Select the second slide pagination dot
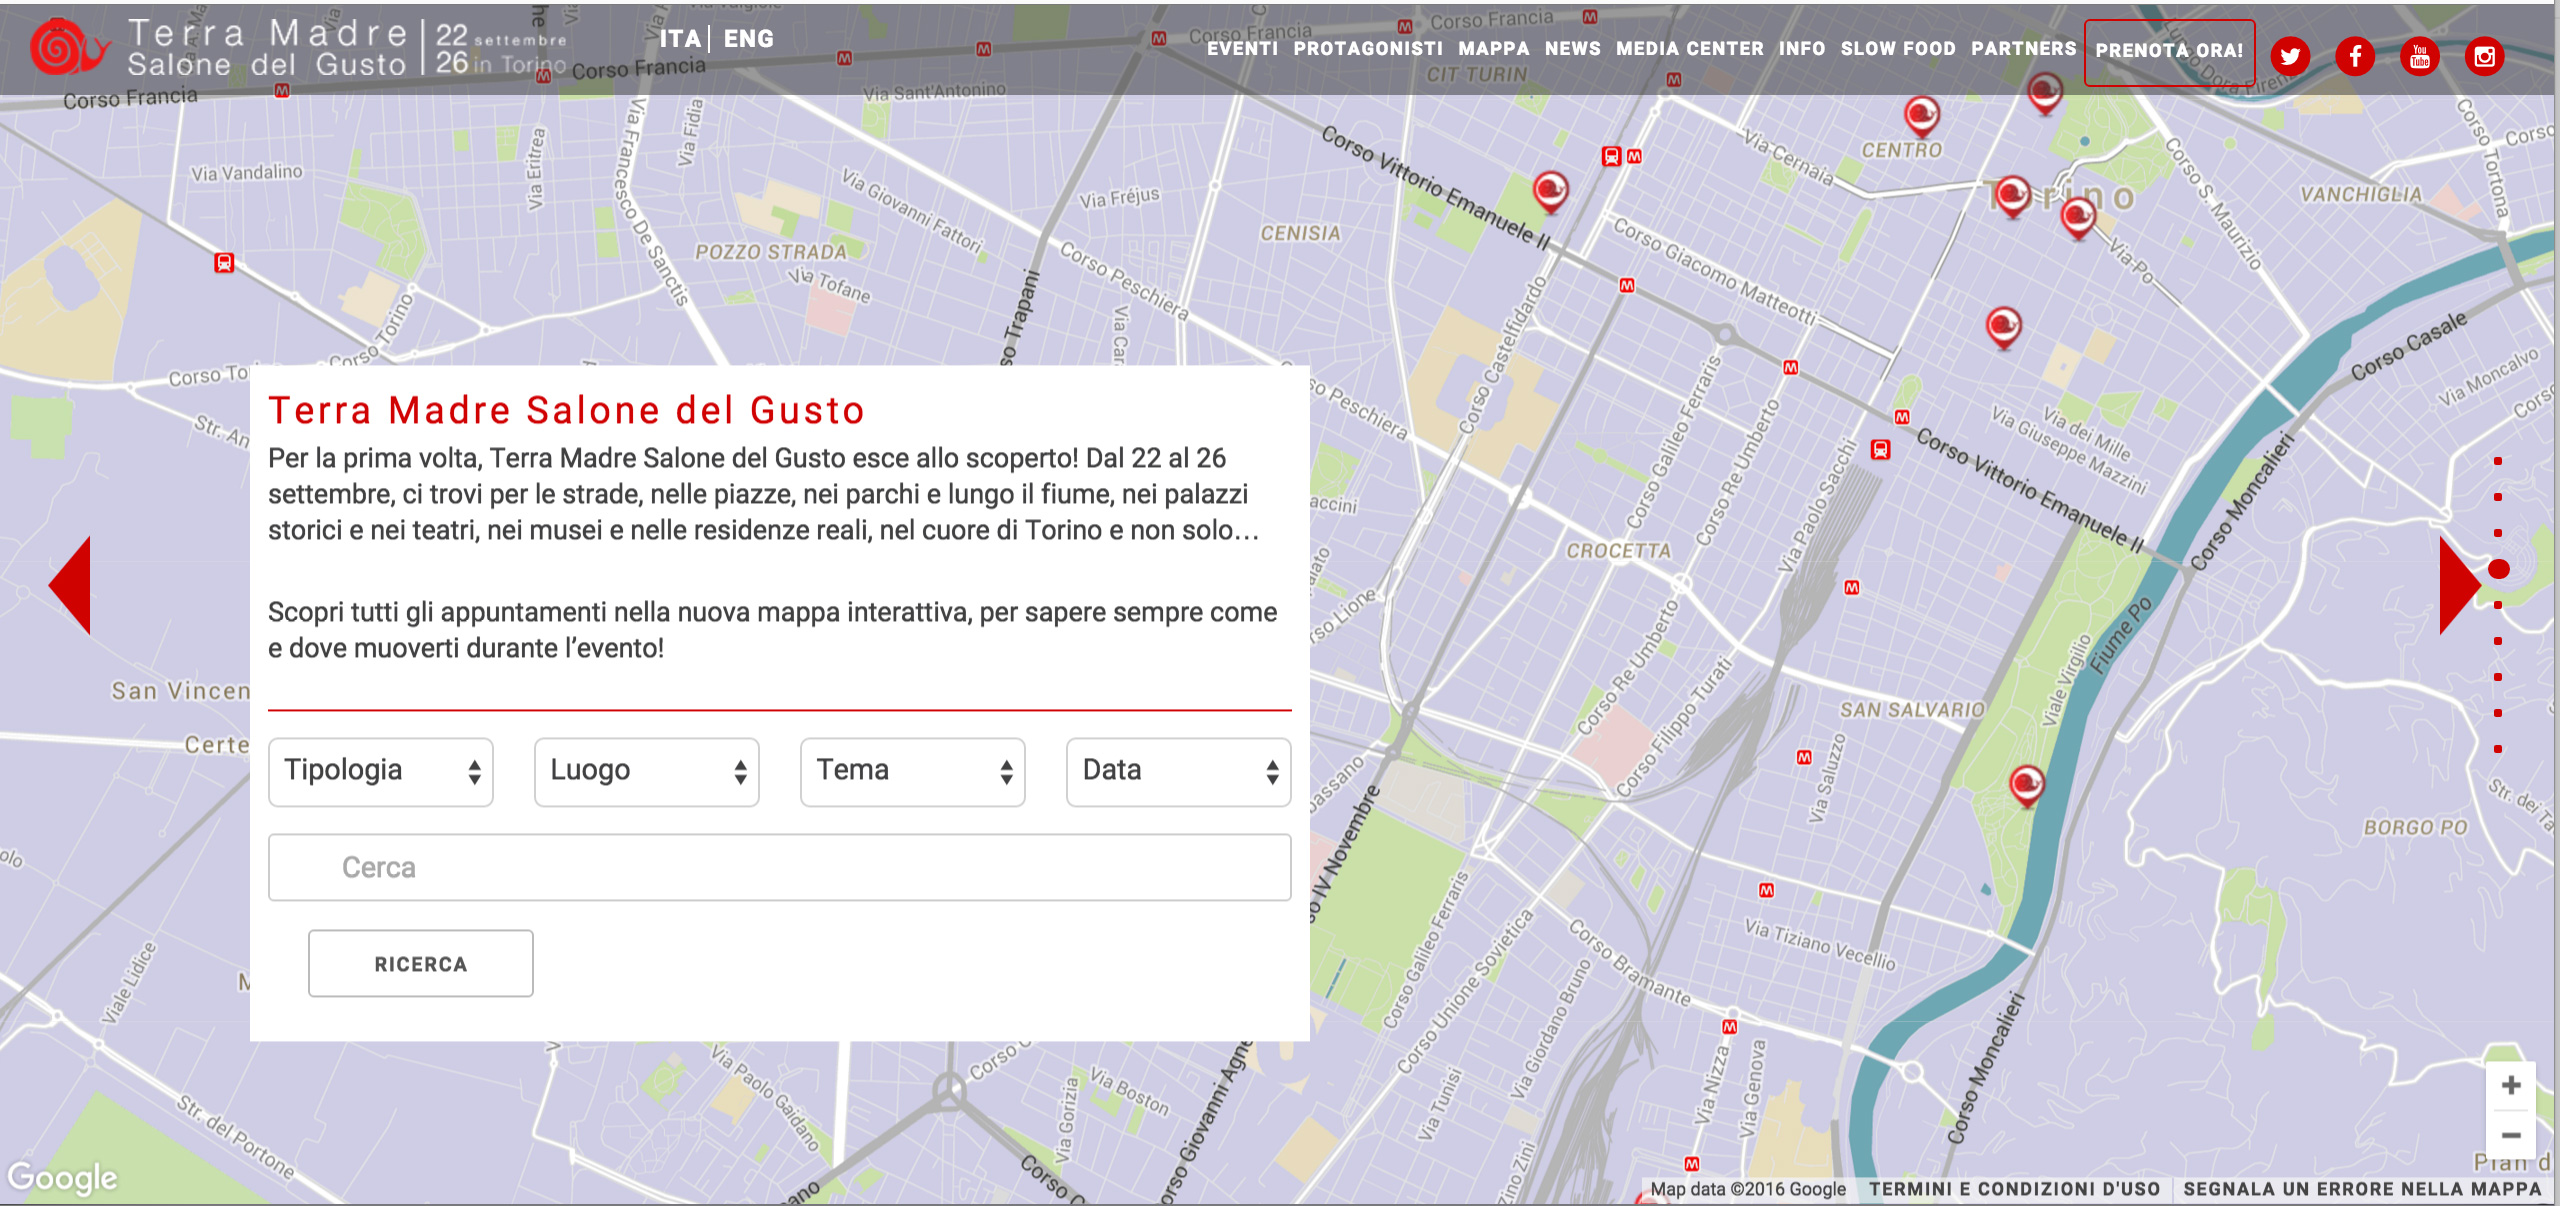 coord(2498,497)
